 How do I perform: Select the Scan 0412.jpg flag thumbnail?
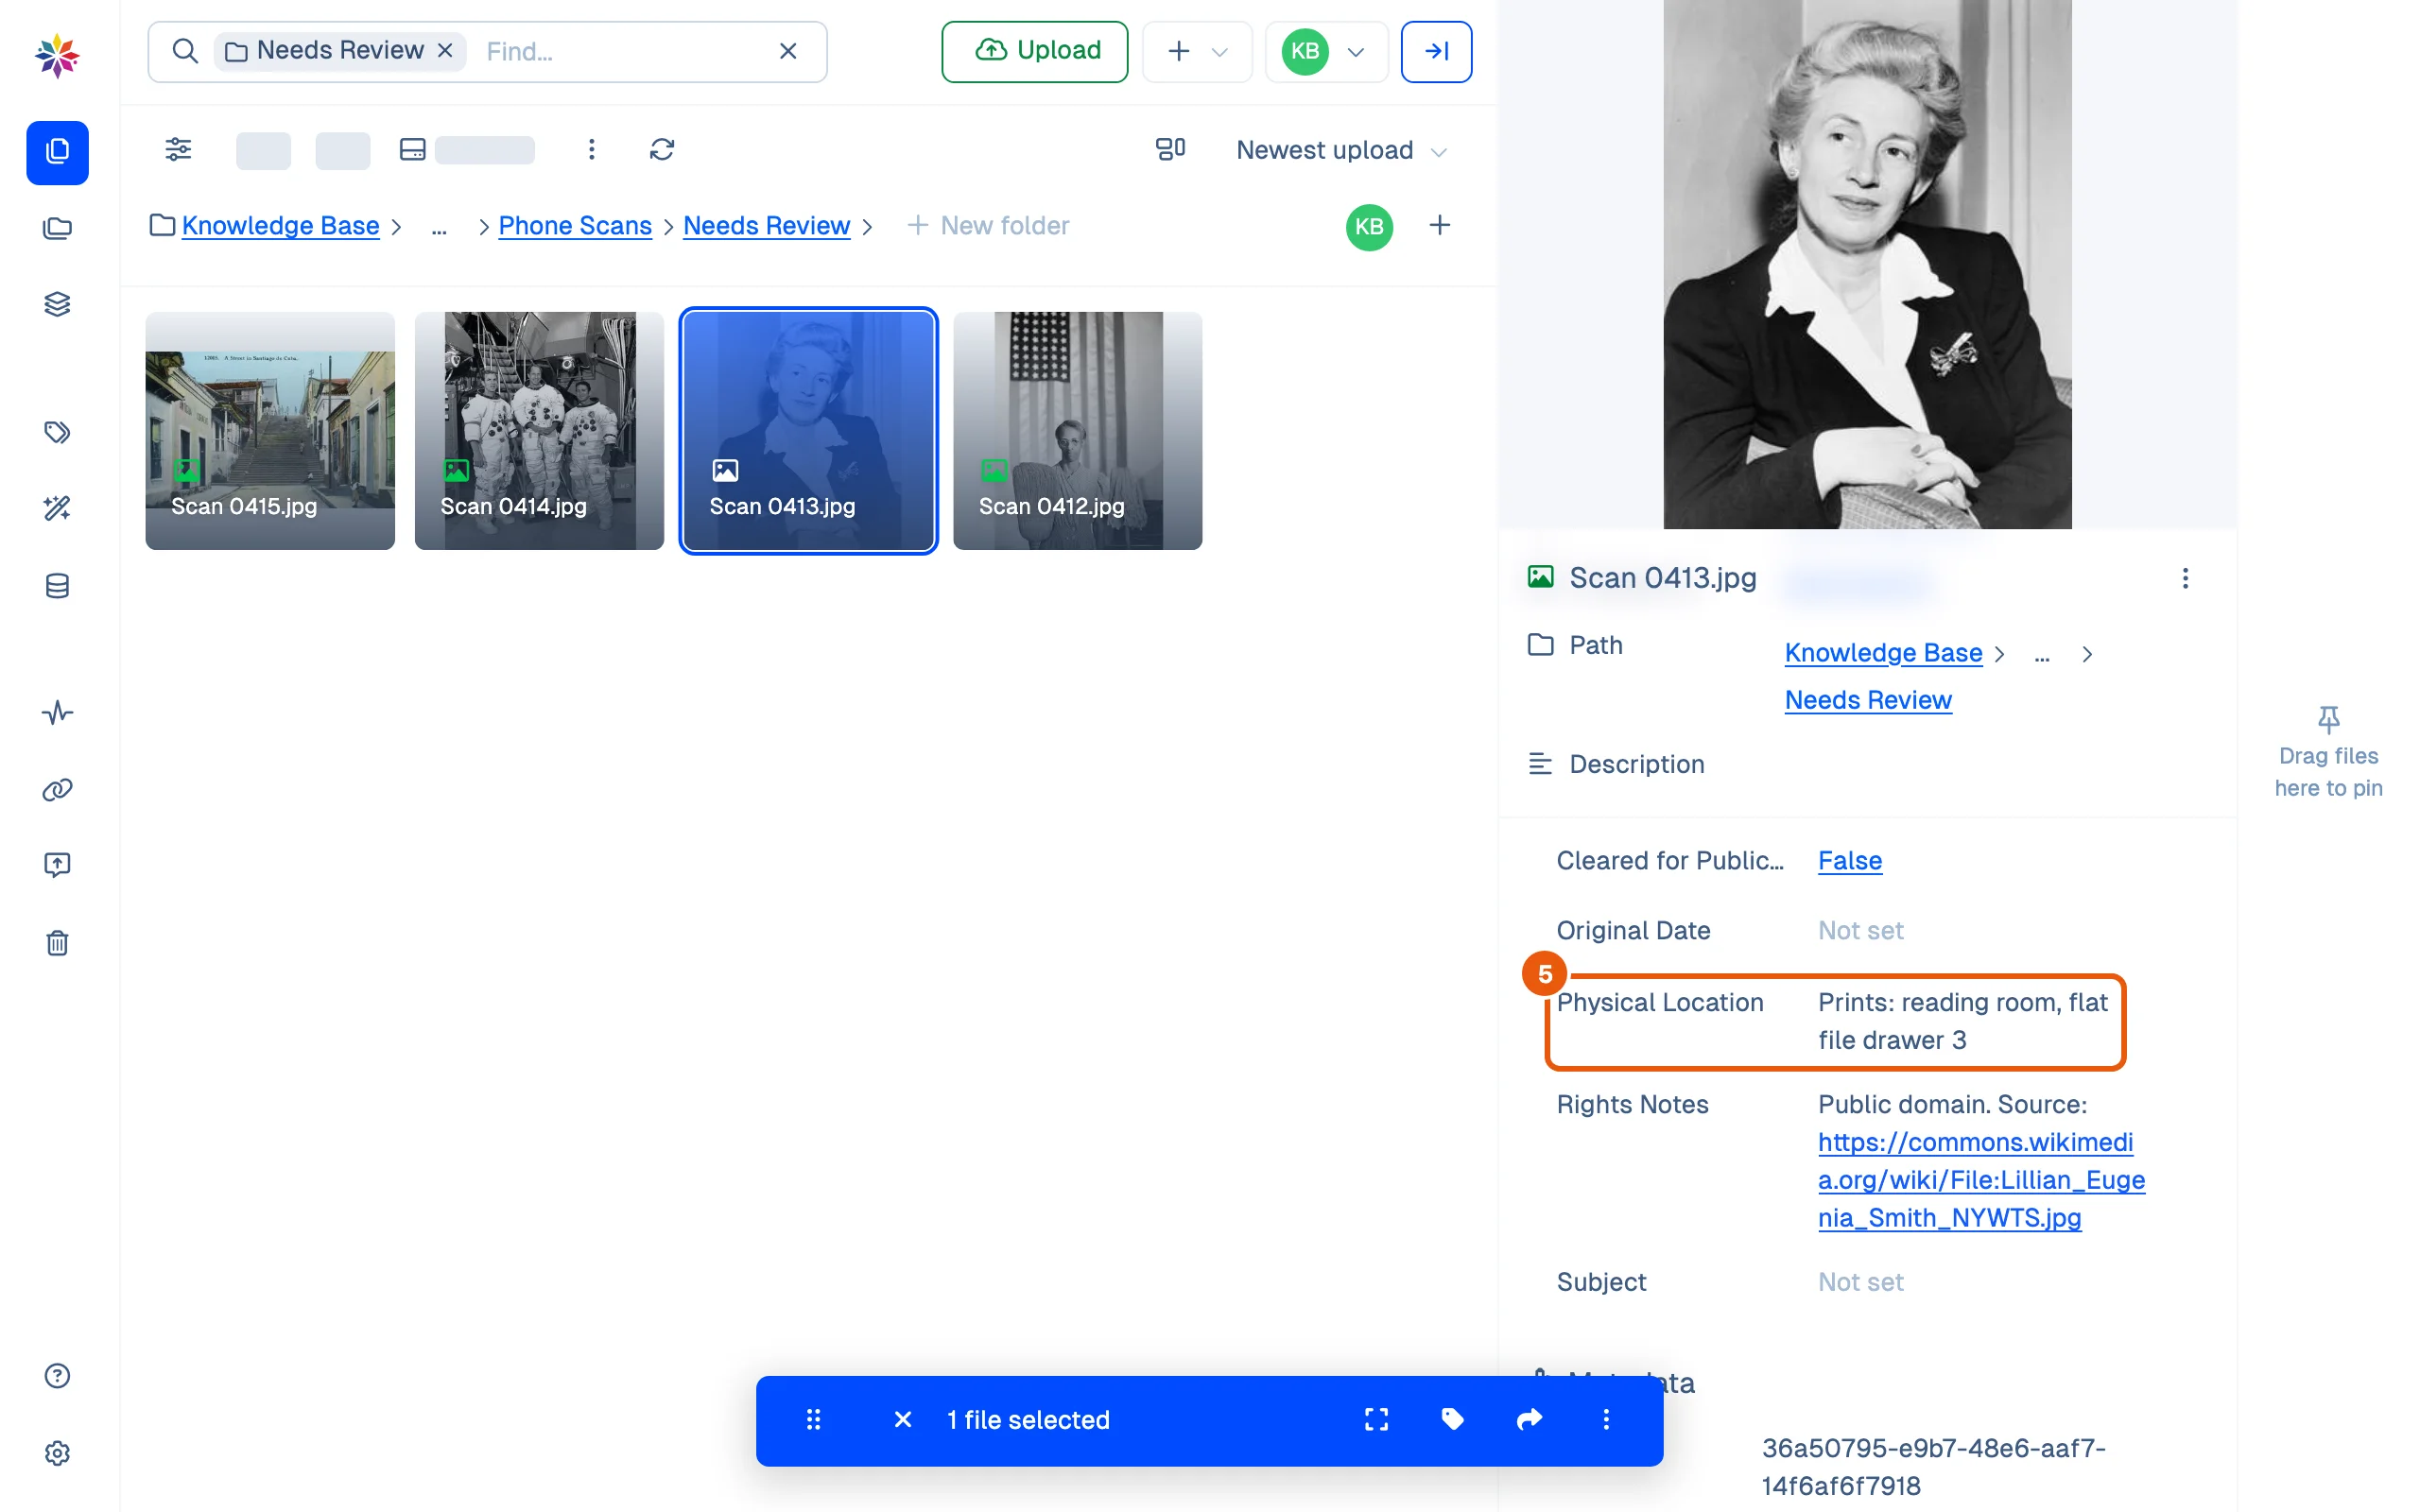(1077, 431)
